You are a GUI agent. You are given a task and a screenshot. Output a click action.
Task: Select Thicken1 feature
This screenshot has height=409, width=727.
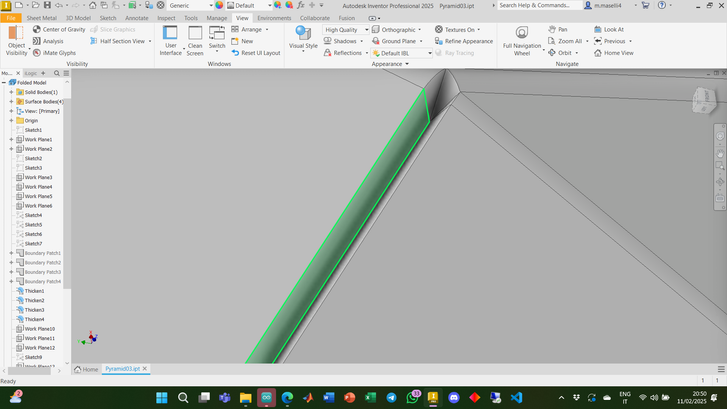click(34, 291)
